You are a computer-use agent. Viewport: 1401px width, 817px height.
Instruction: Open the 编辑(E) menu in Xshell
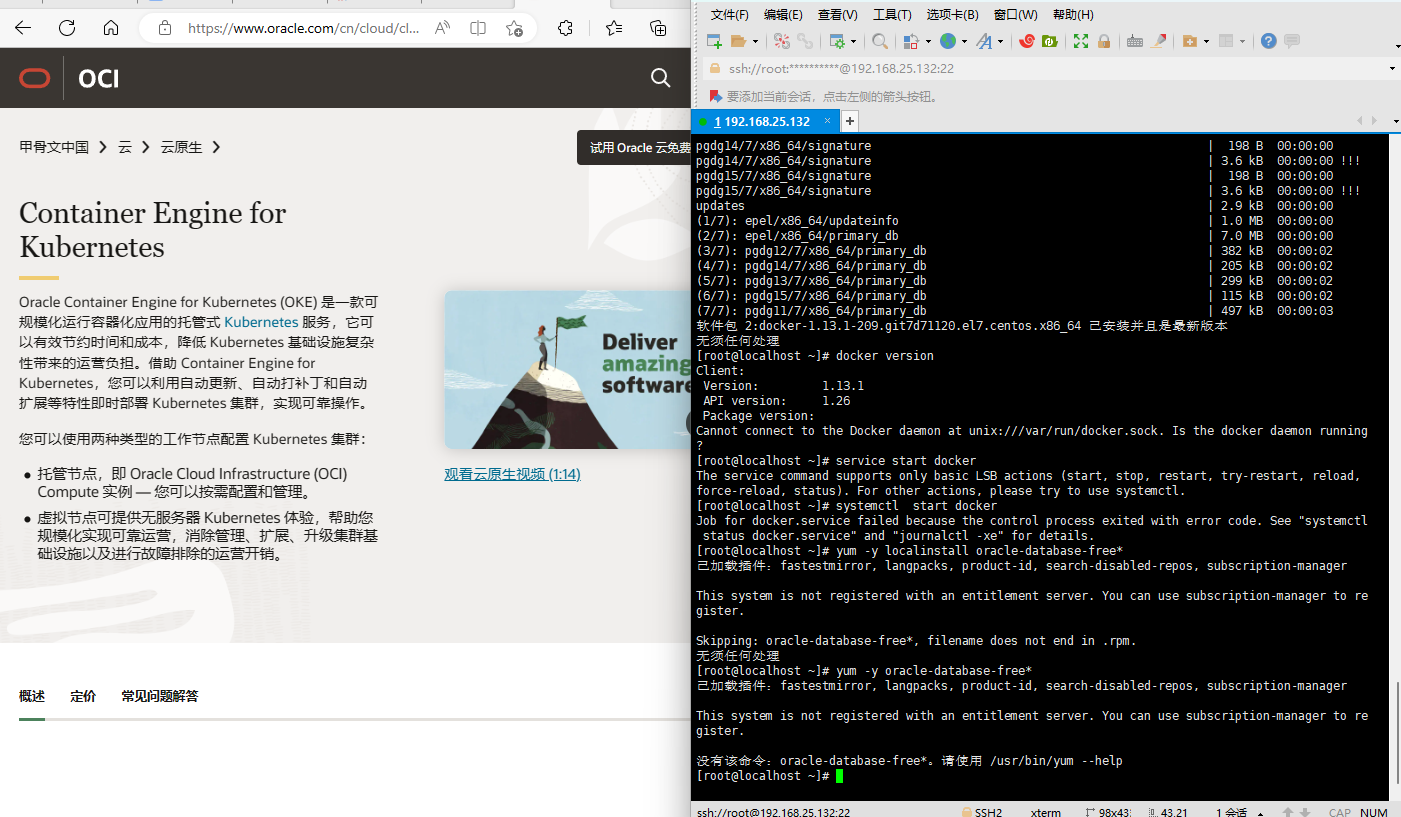[783, 15]
